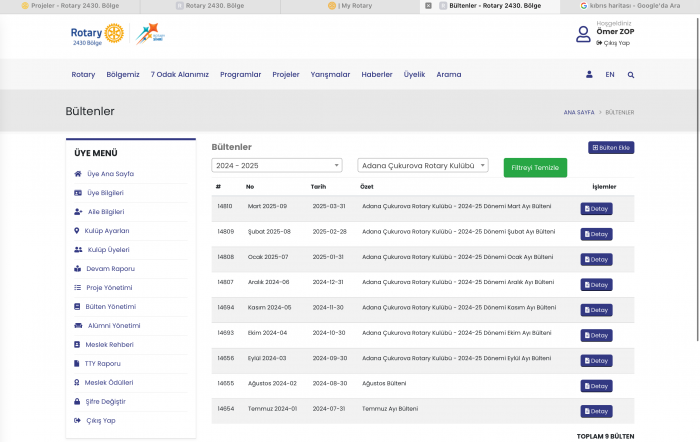
Task: Go to ANA SAYFA breadcrumb link
Action: click(x=579, y=113)
